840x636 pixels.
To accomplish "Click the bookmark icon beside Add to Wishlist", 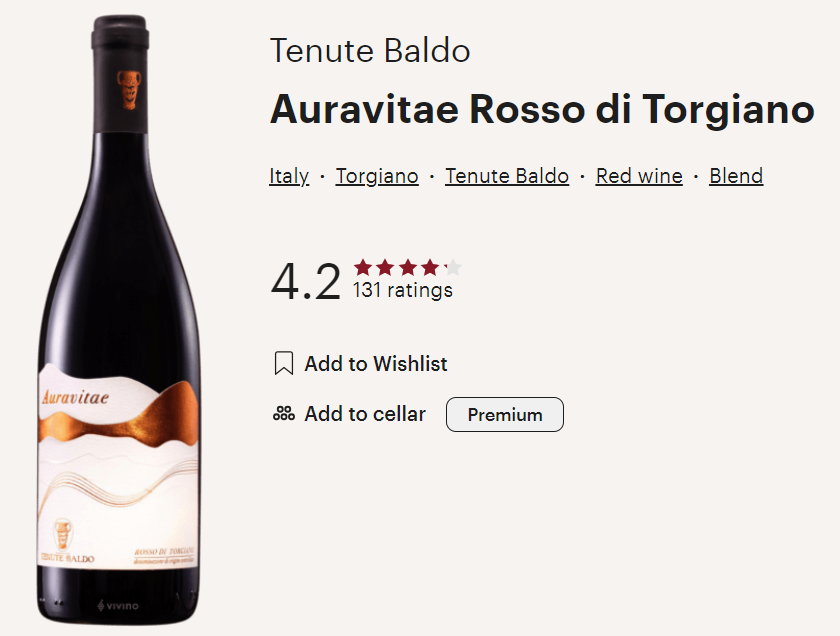I will 284,364.
